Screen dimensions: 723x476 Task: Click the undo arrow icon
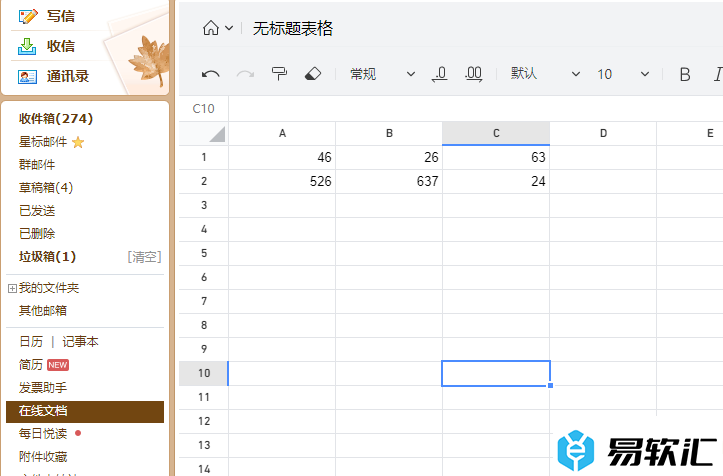pyautogui.click(x=210, y=74)
